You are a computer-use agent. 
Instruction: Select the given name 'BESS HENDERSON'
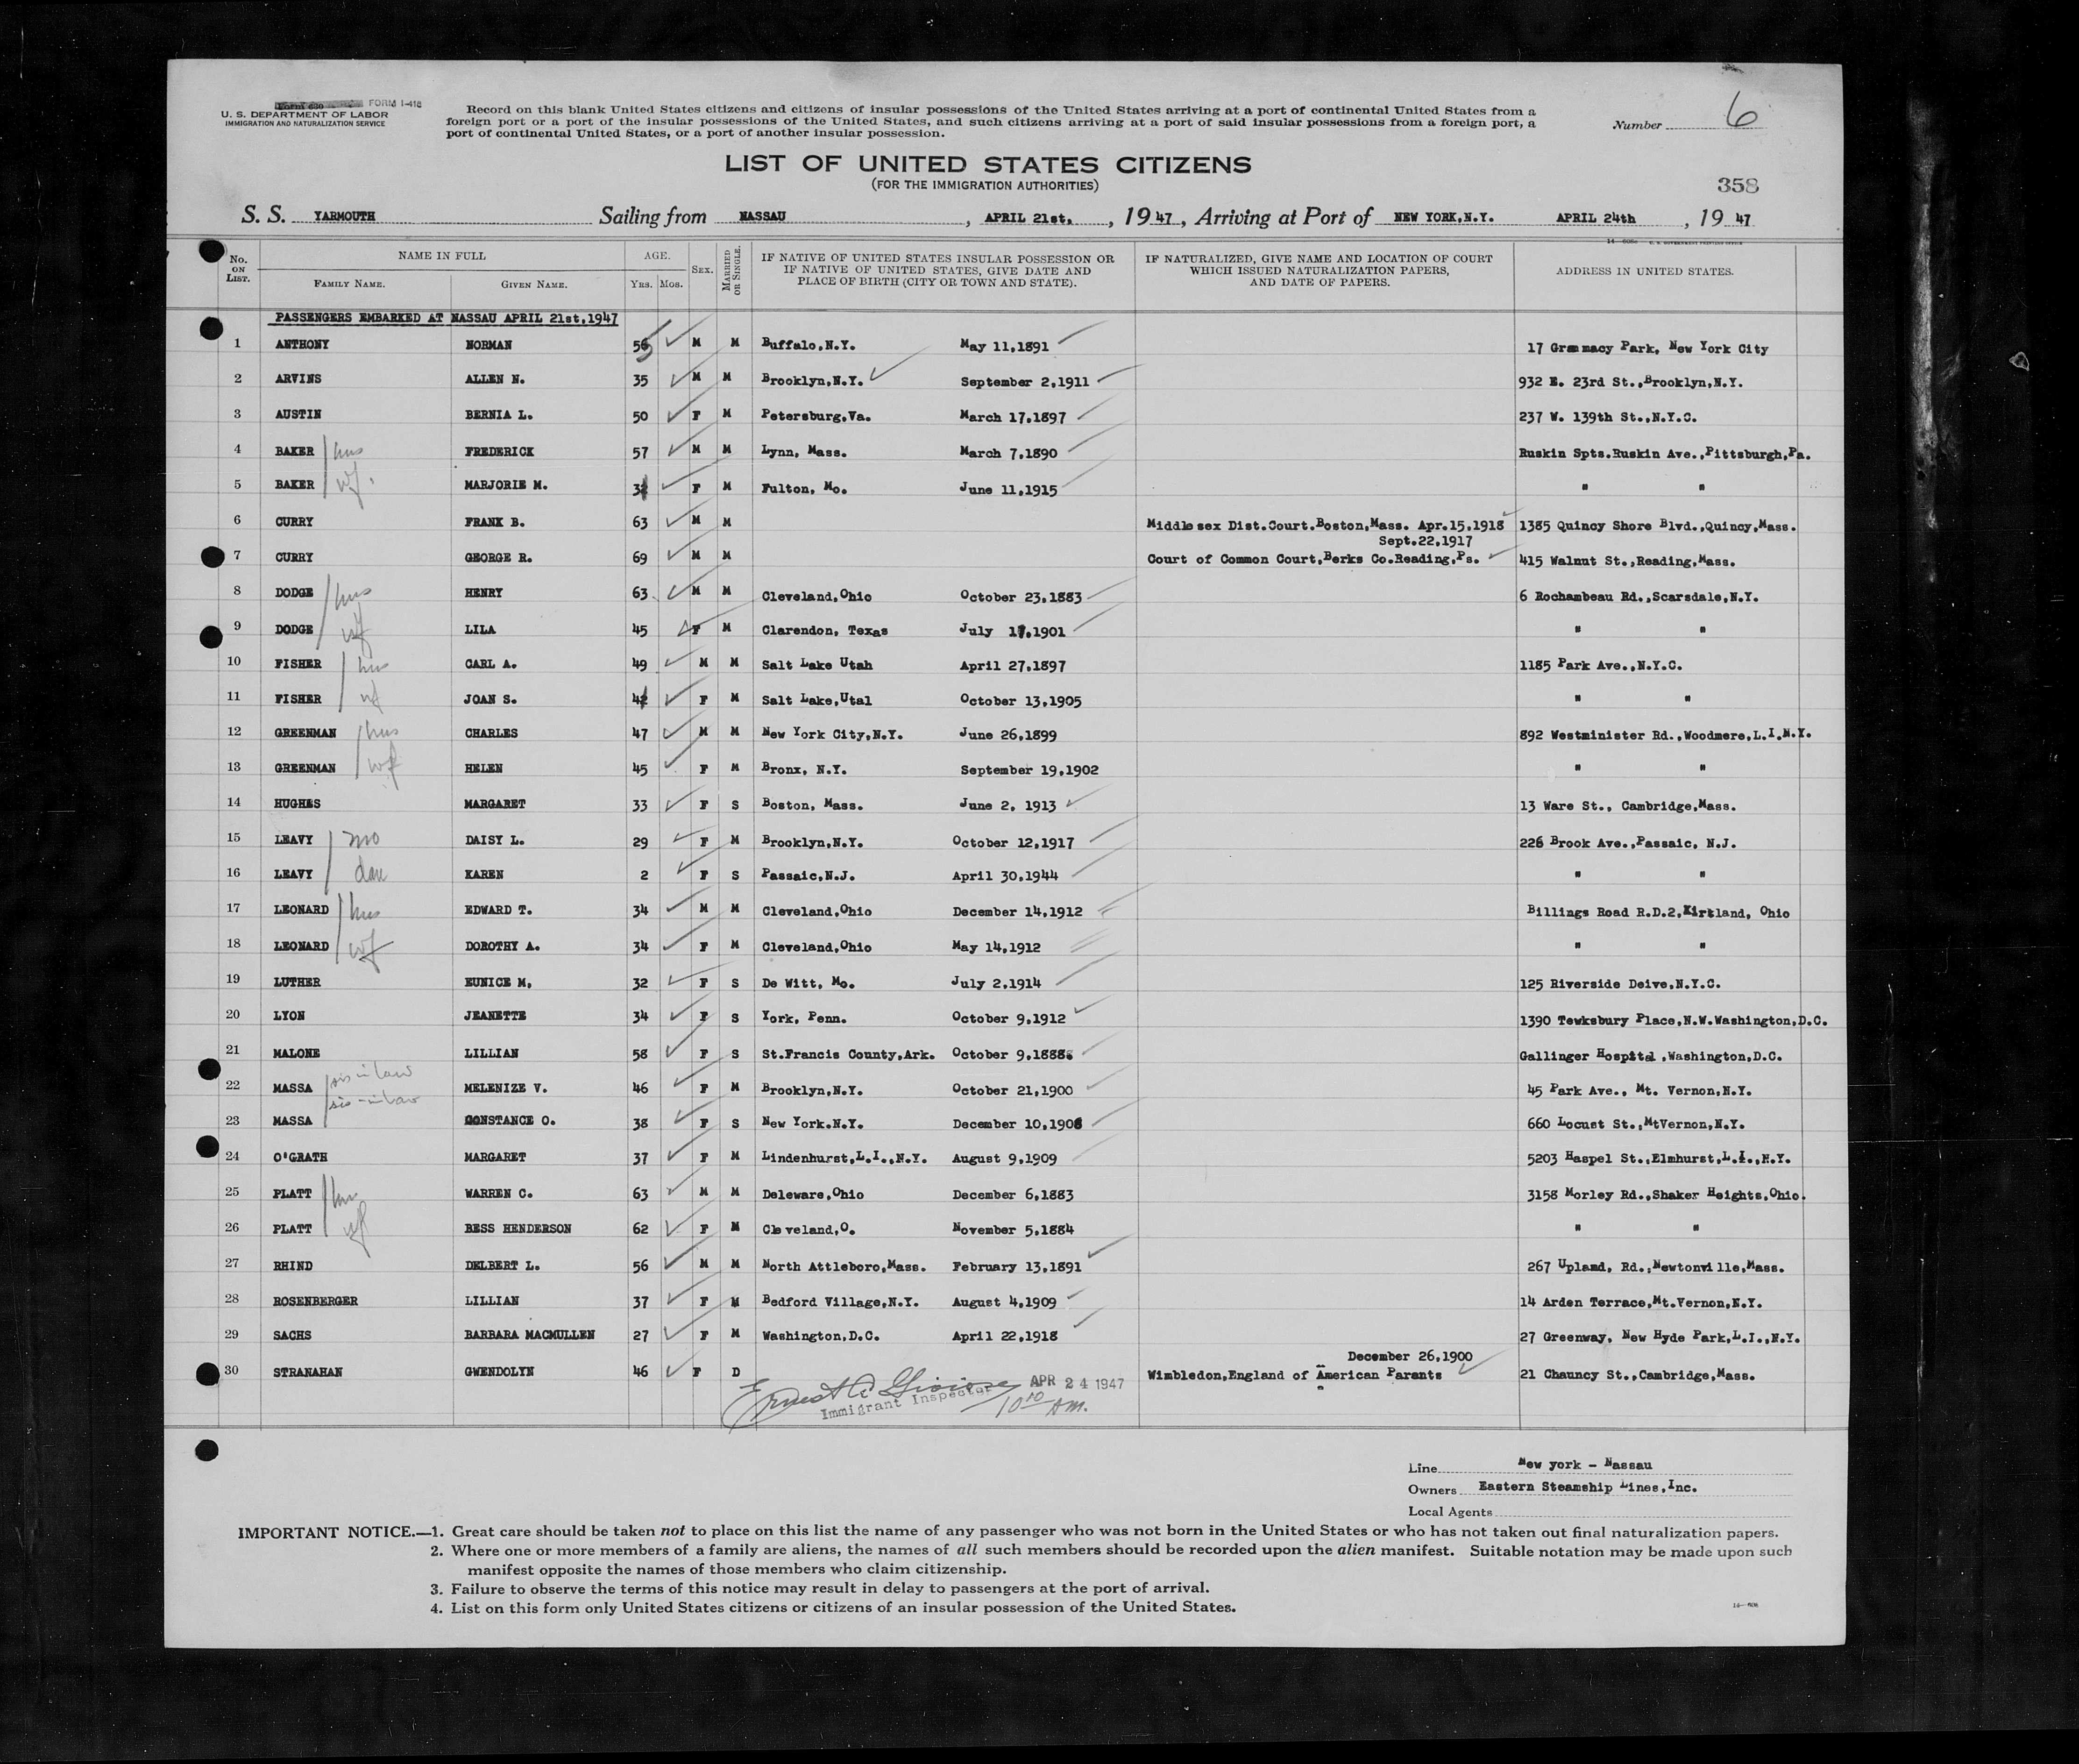pos(517,1228)
